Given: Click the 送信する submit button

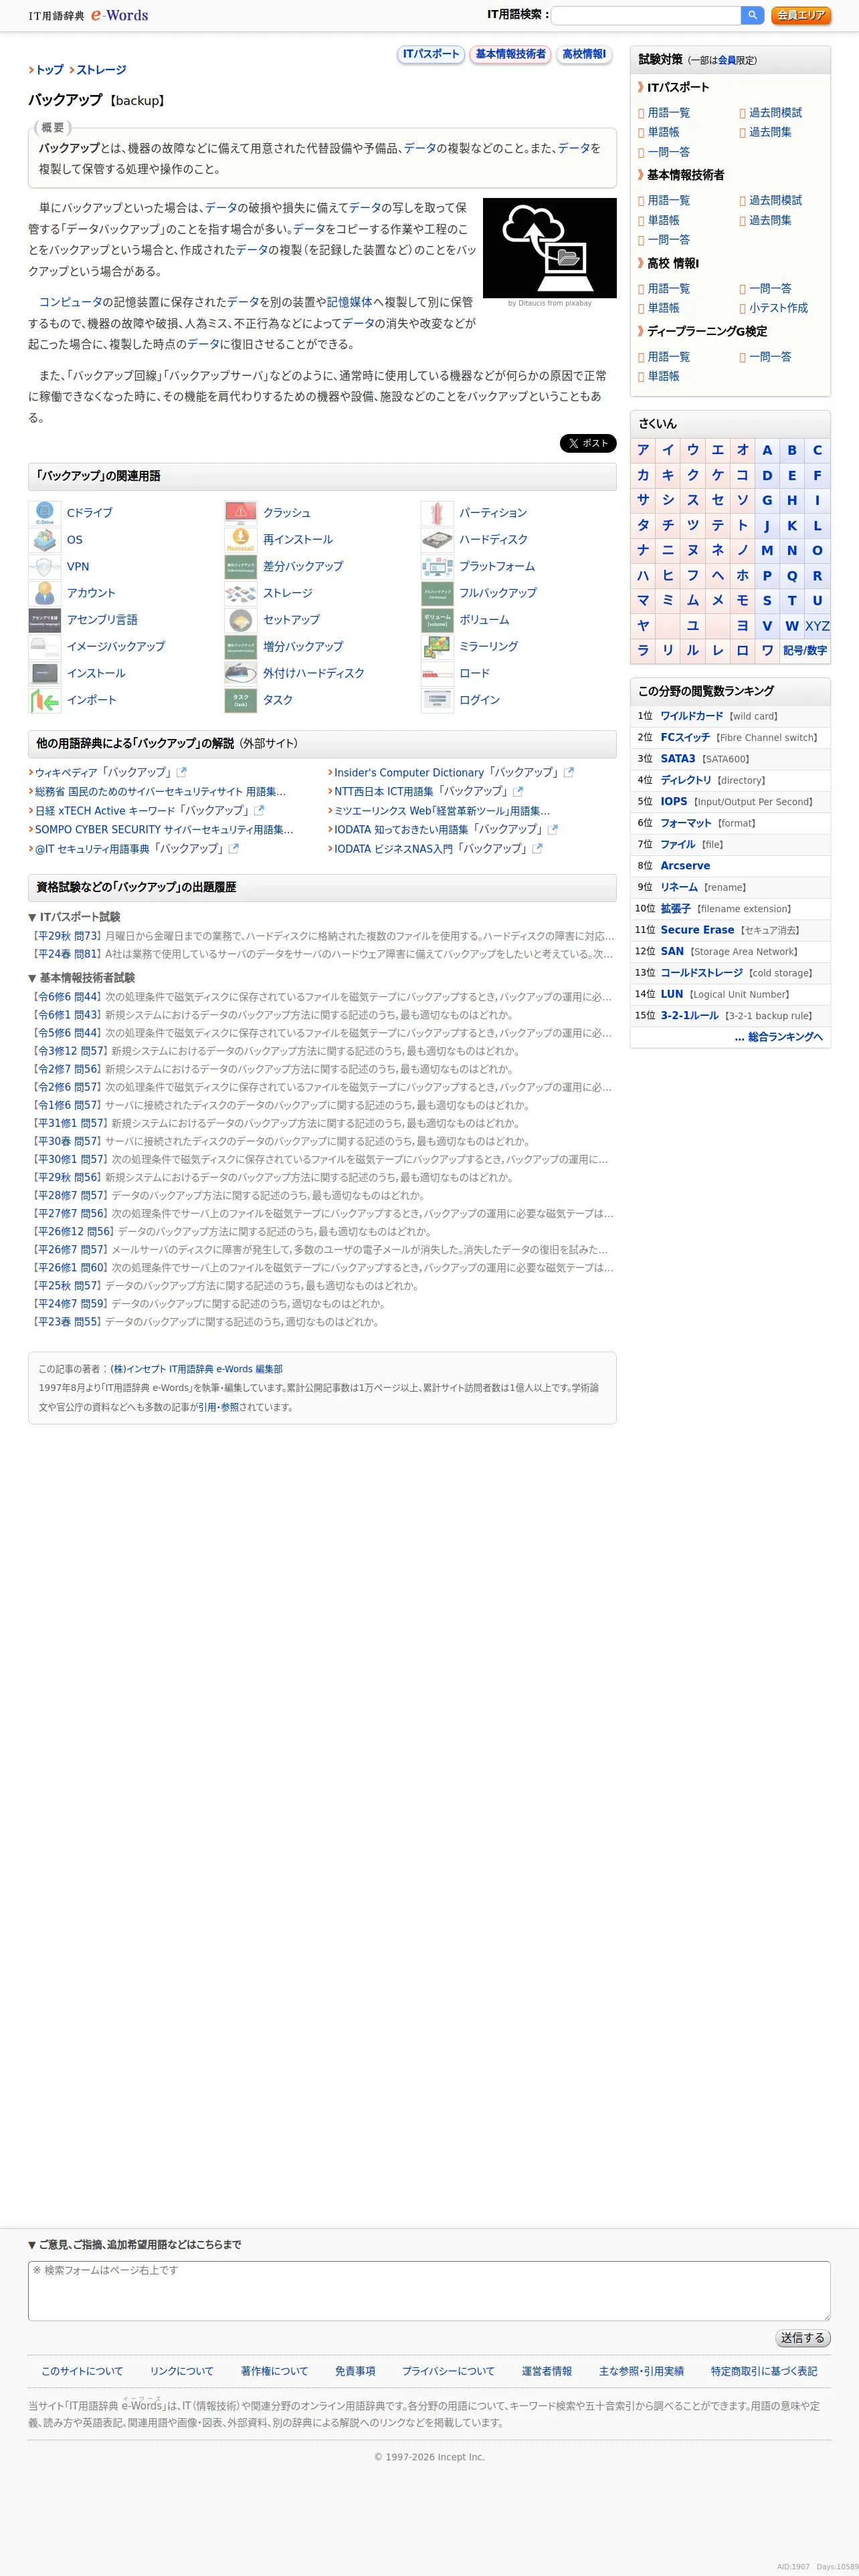Looking at the screenshot, I should (x=803, y=2338).
